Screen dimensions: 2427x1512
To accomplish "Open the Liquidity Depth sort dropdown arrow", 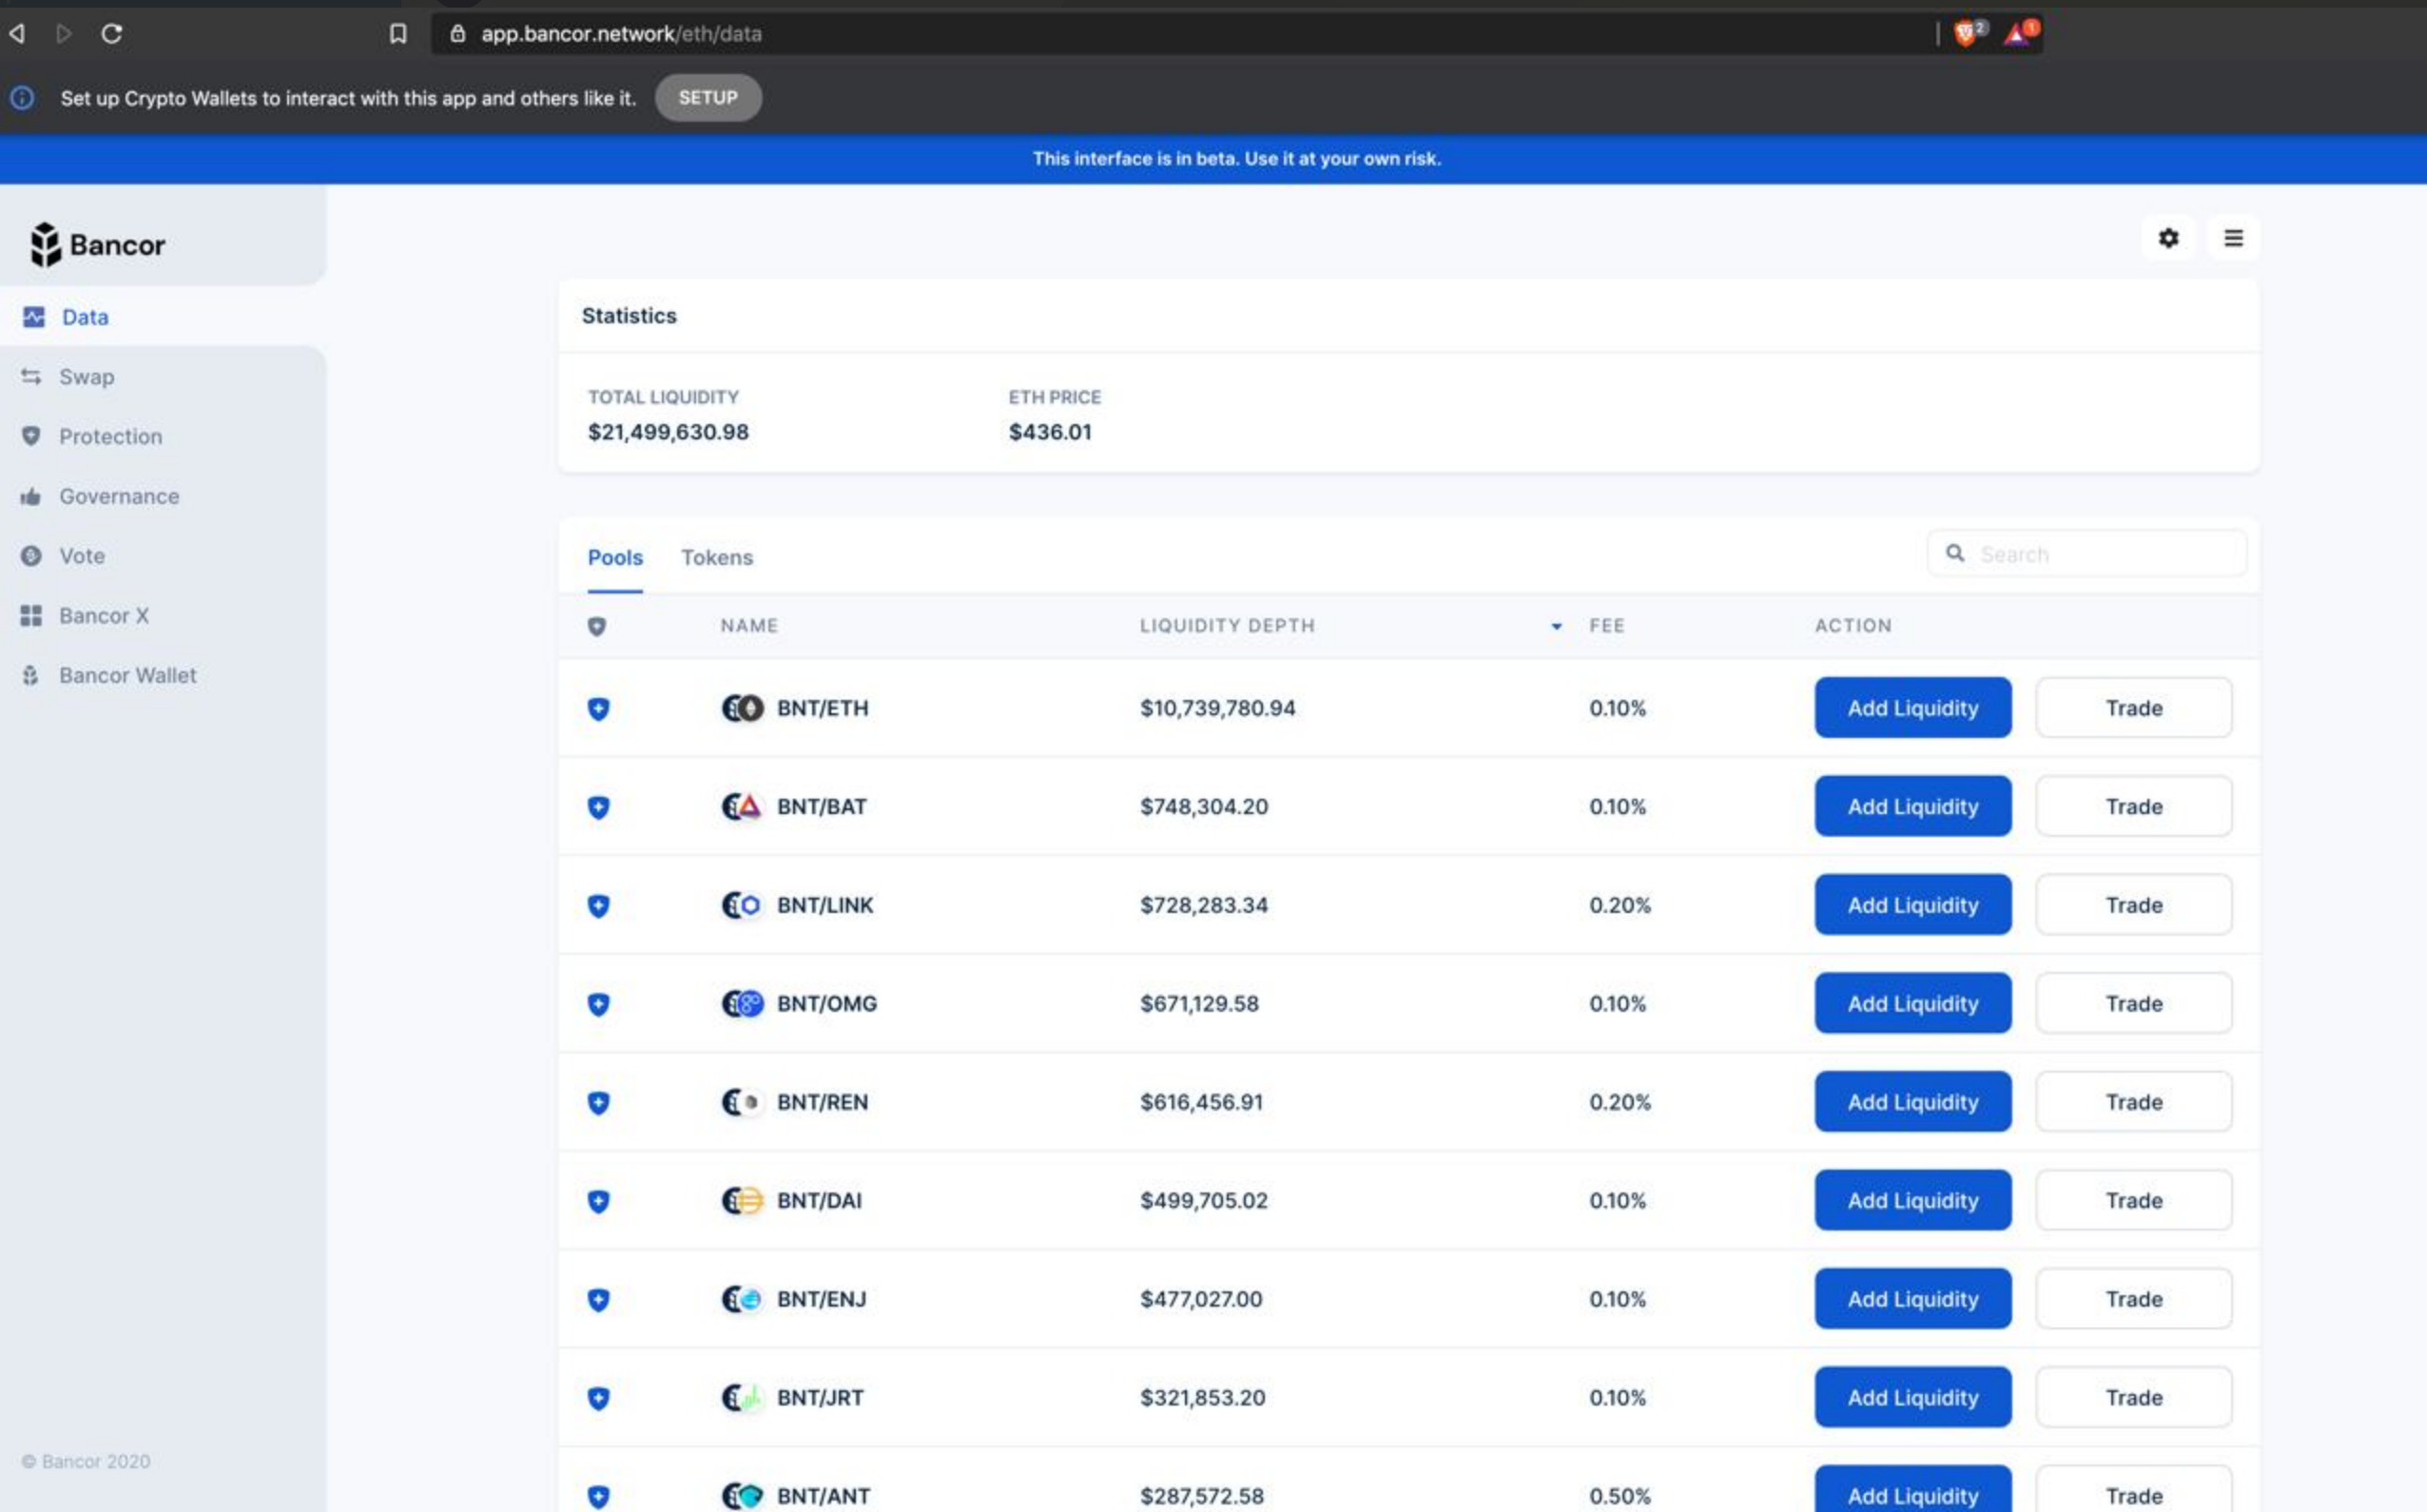I will tap(1556, 626).
